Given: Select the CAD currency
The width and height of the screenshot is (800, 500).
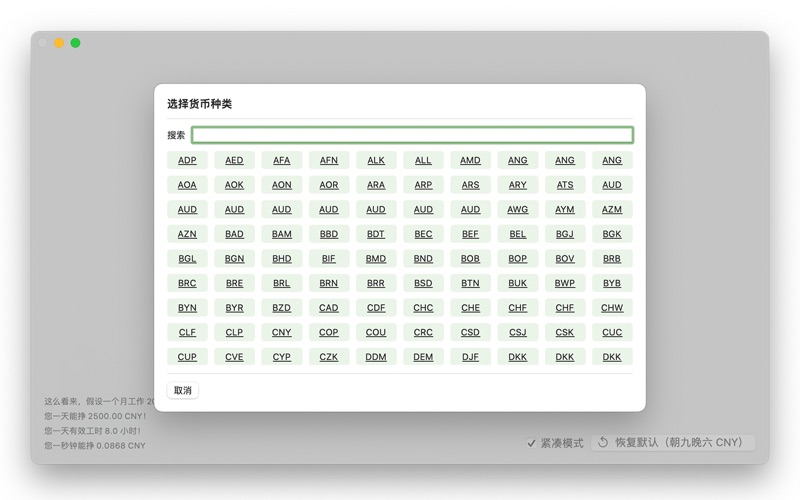Looking at the screenshot, I should click(329, 308).
